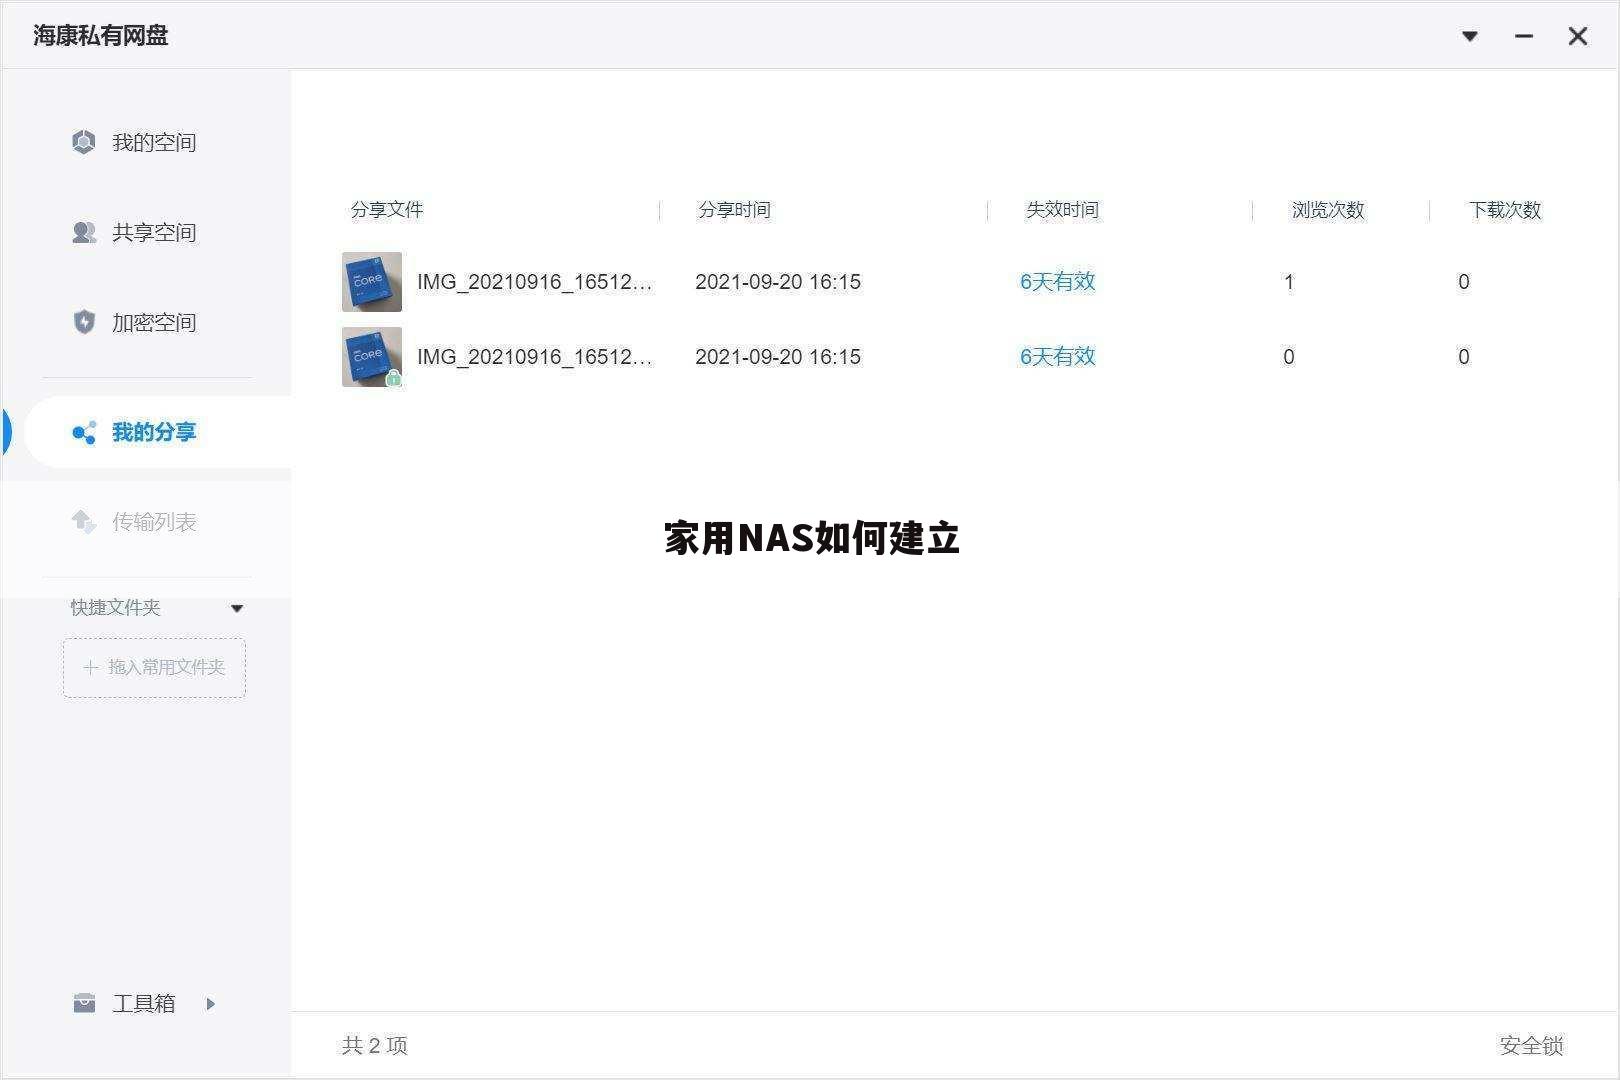Click the lock badge on the second shared image
Image resolution: width=1620 pixels, height=1080 pixels.
click(395, 379)
